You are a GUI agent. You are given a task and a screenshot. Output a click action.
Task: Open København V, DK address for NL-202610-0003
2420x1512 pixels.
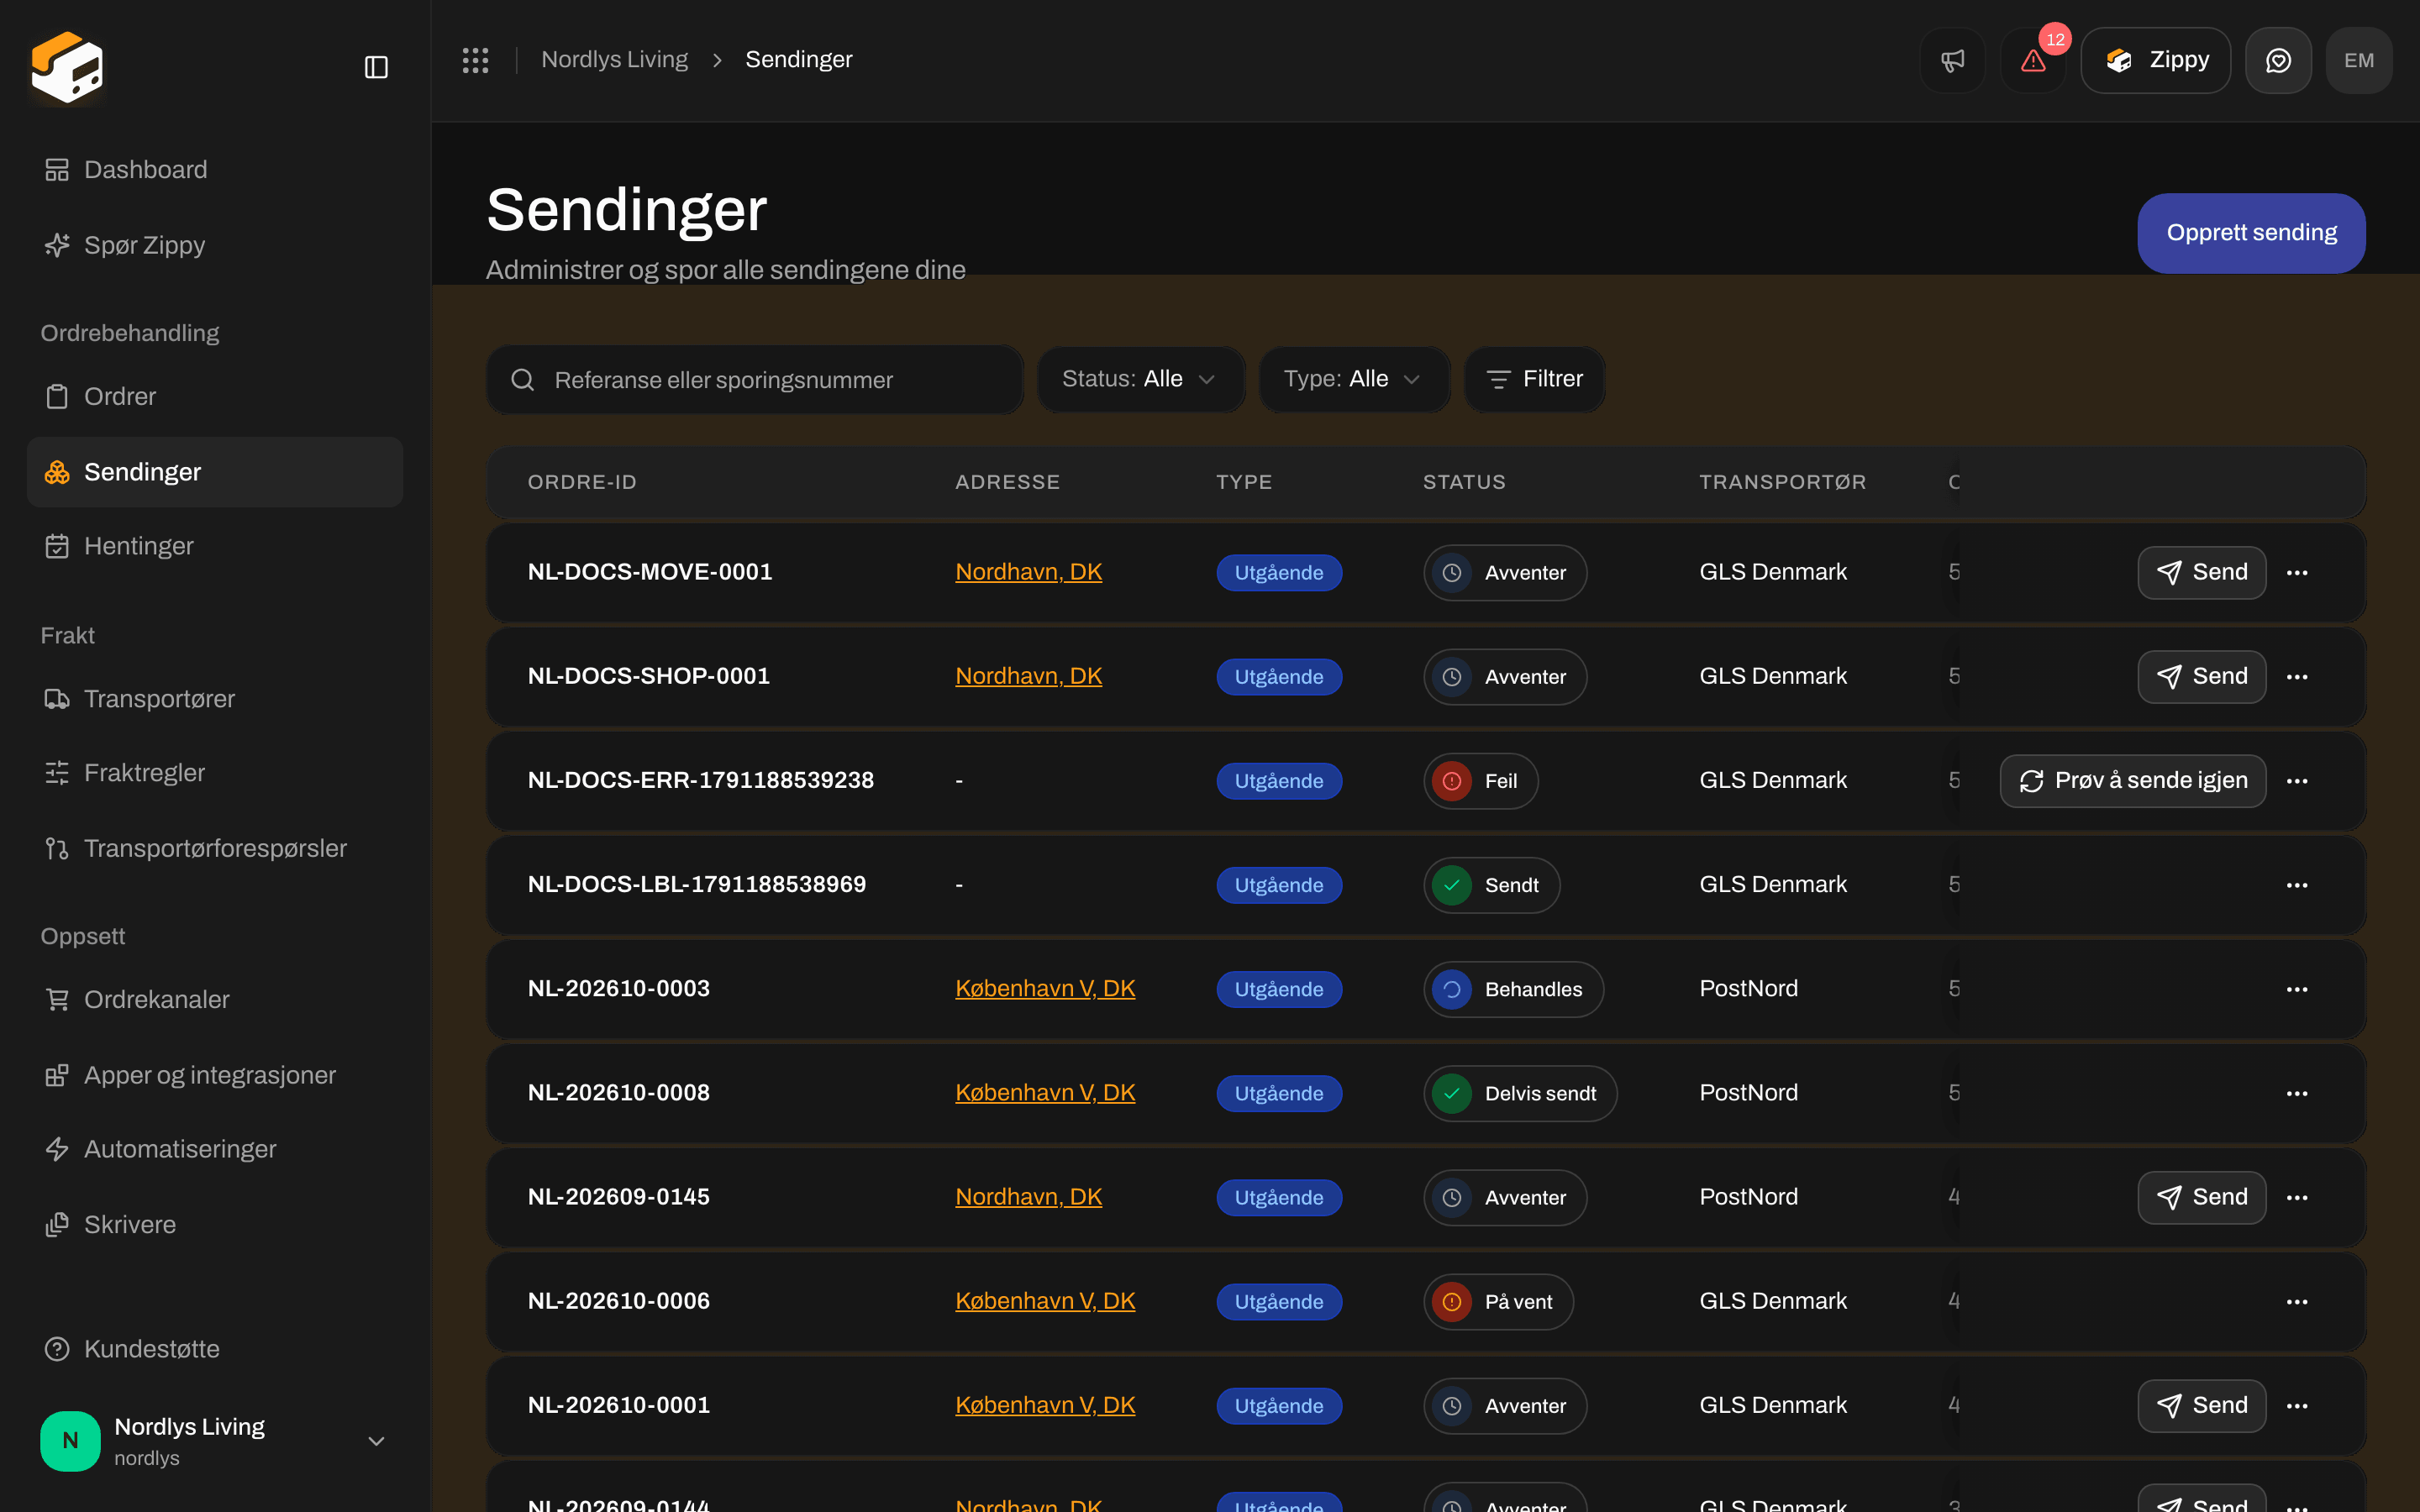[1045, 988]
